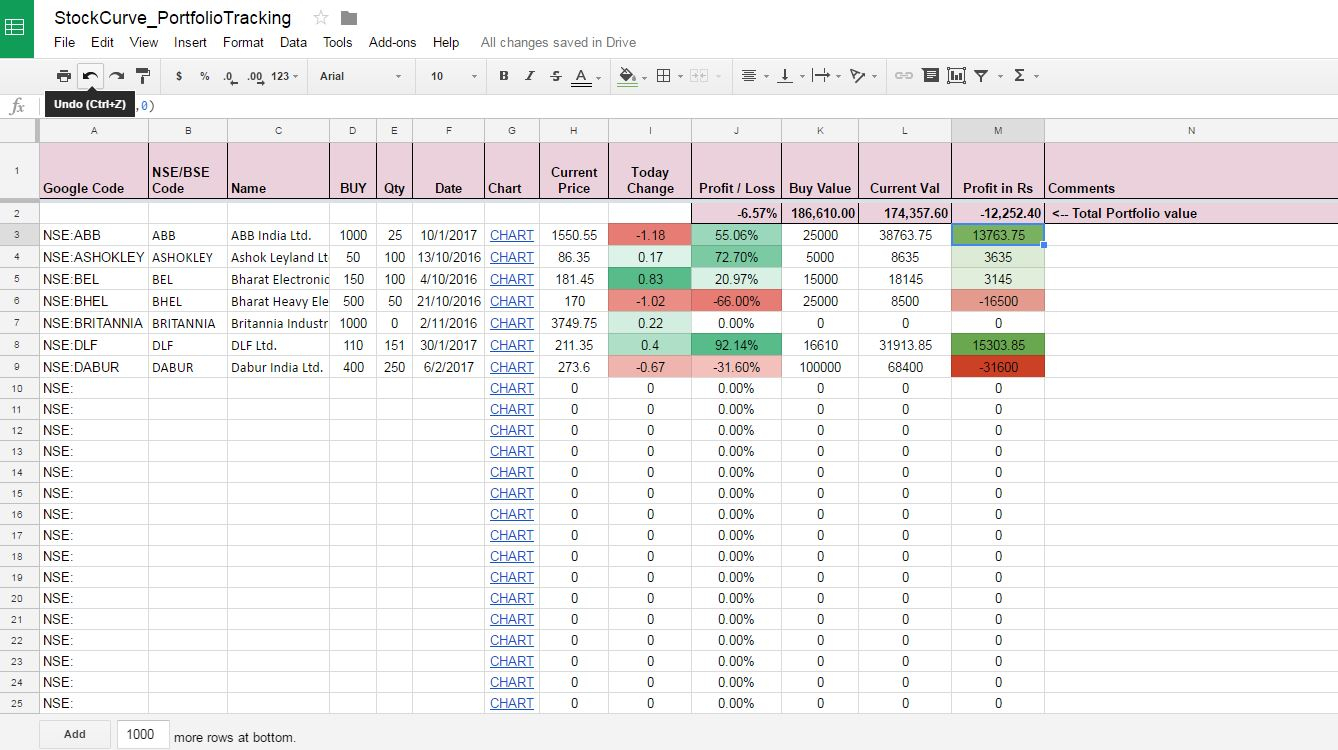Click the CHART link for NSE:DLF
Screen dimensions: 1338x750
[x=511, y=345]
